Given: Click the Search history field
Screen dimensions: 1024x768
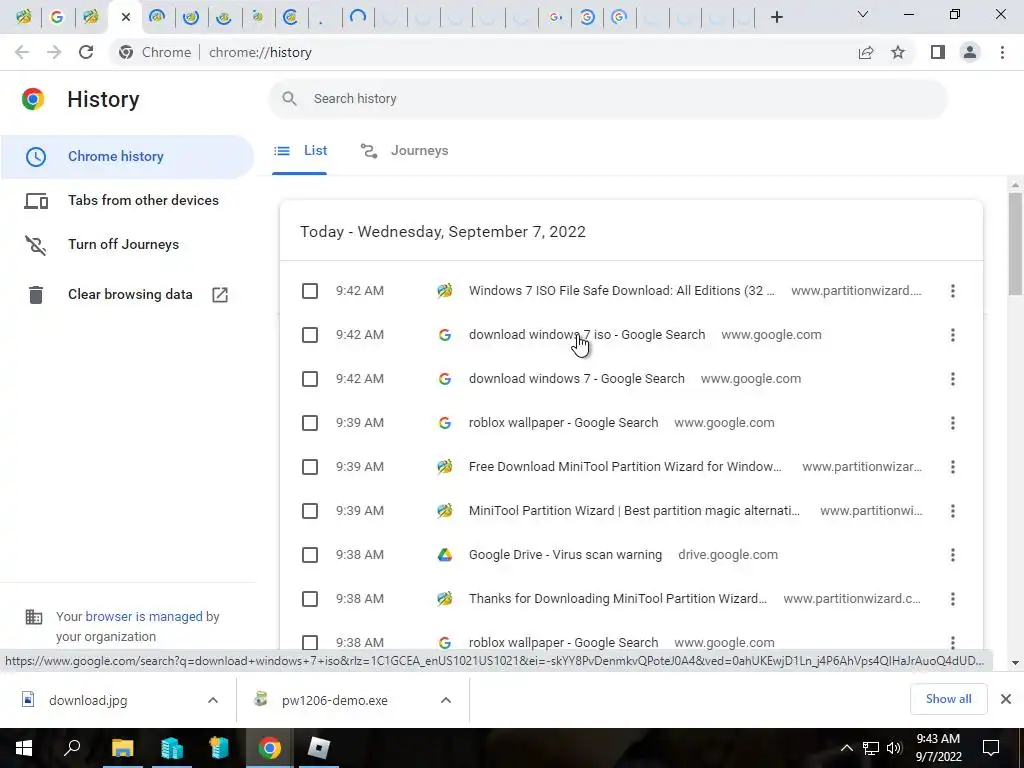Looking at the screenshot, I should coord(607,99).
